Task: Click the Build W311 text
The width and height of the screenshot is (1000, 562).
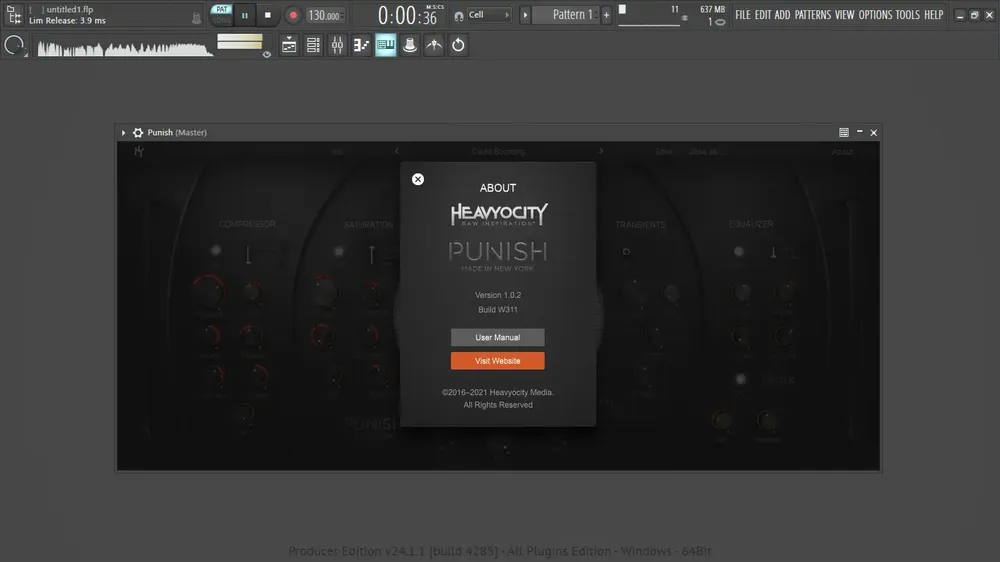Action: 498,310
